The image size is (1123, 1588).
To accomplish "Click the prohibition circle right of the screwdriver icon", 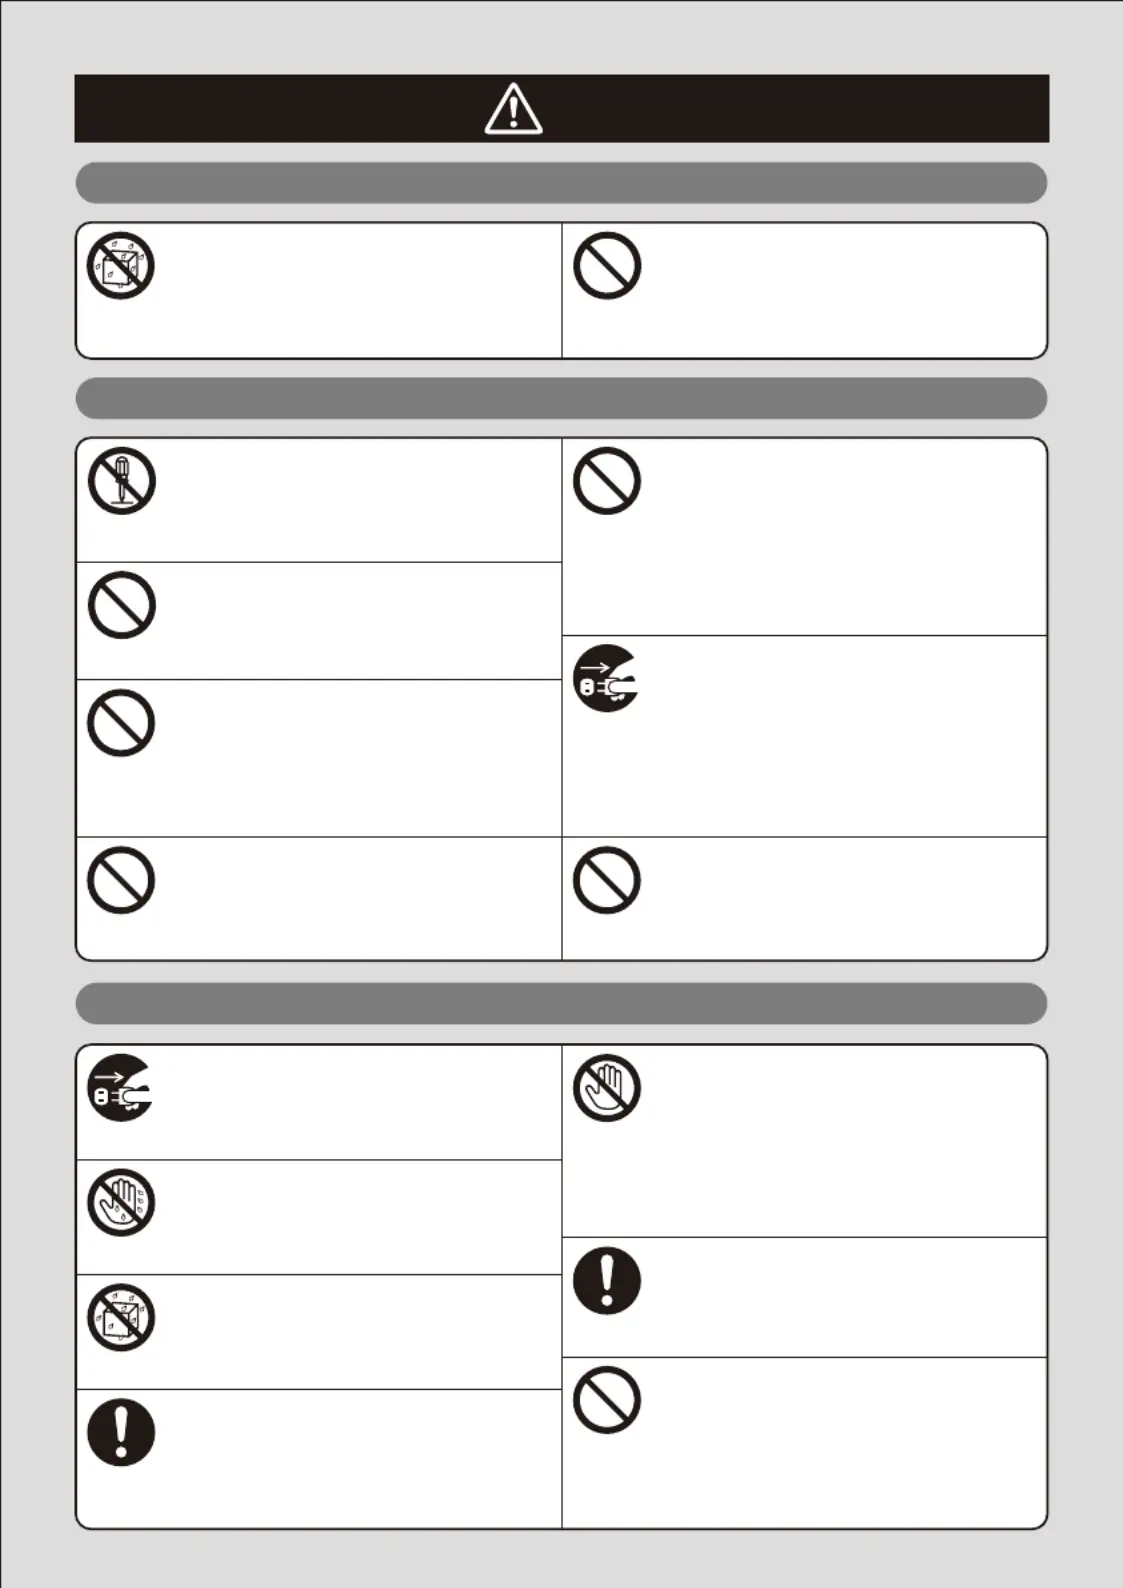I will pos(607,481).
